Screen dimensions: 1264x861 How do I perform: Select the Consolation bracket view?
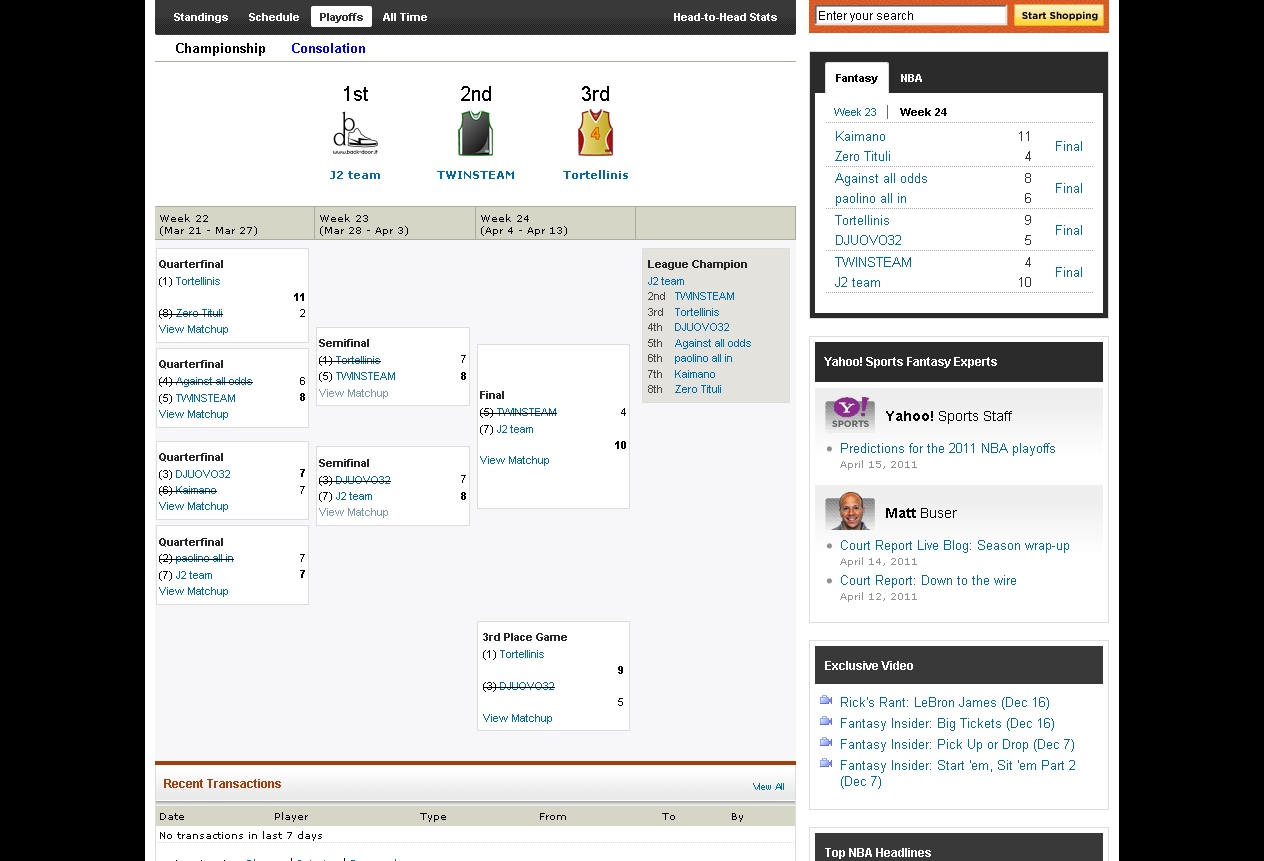(328, 48)
